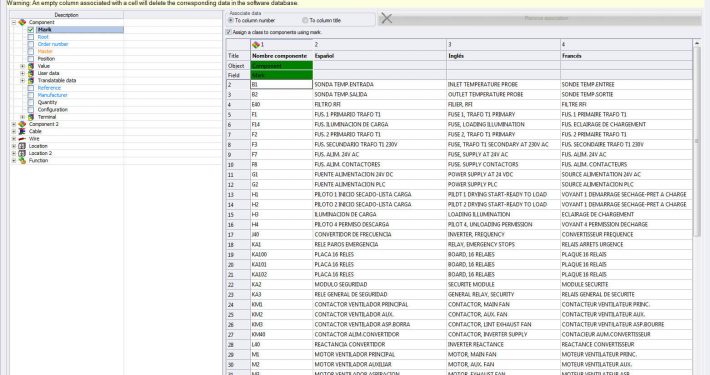Expand the Component 2 node
Image resolution: width=710 pixels, height=375 pixels.
[14, 124]
